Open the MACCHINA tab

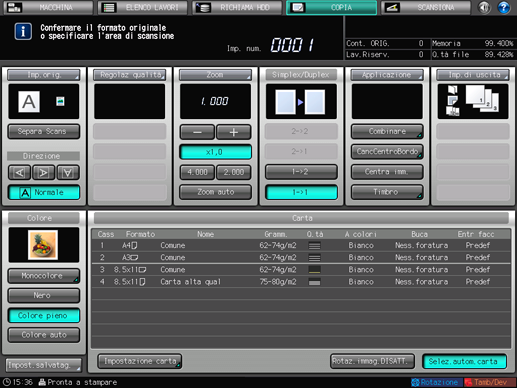48,7
